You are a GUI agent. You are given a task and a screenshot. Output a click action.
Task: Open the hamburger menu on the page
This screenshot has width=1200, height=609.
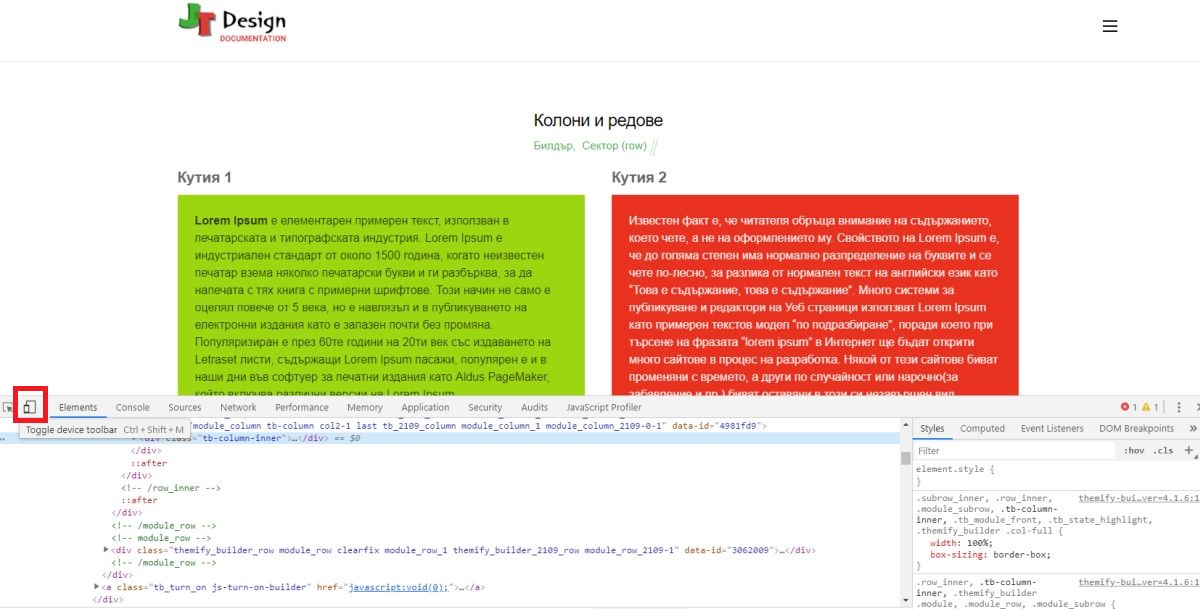[x=1109, y=27]
